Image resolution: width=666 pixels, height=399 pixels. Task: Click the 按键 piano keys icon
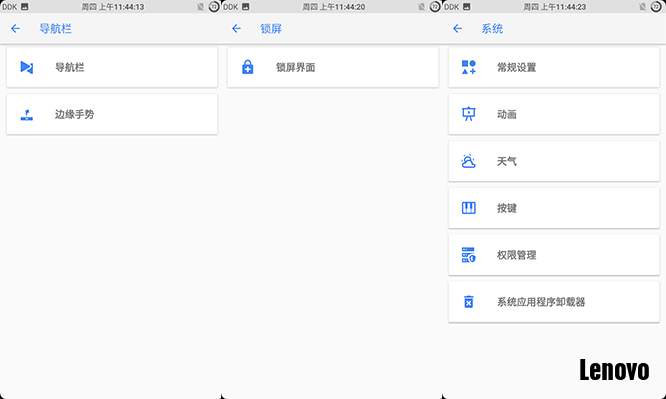tap(468, 208)
